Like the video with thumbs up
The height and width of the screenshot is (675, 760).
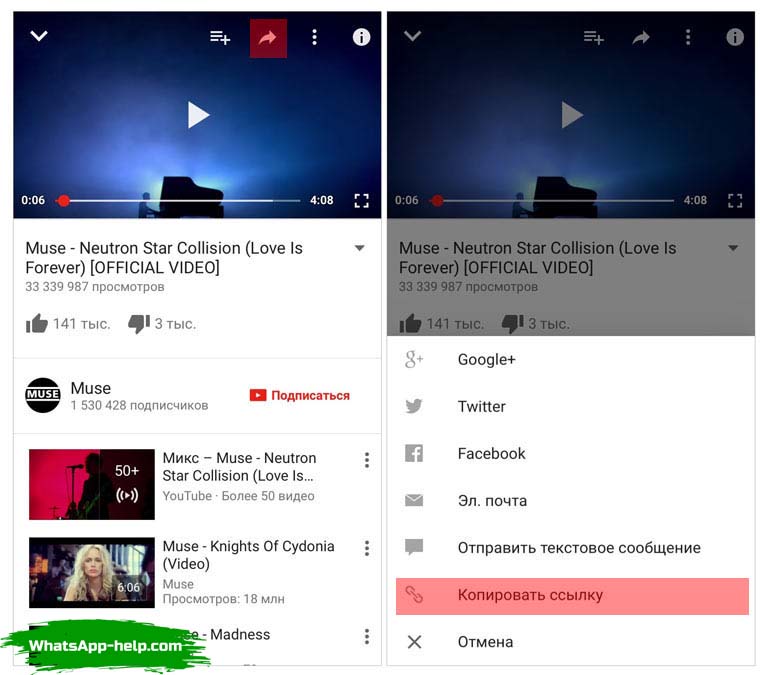37,323
